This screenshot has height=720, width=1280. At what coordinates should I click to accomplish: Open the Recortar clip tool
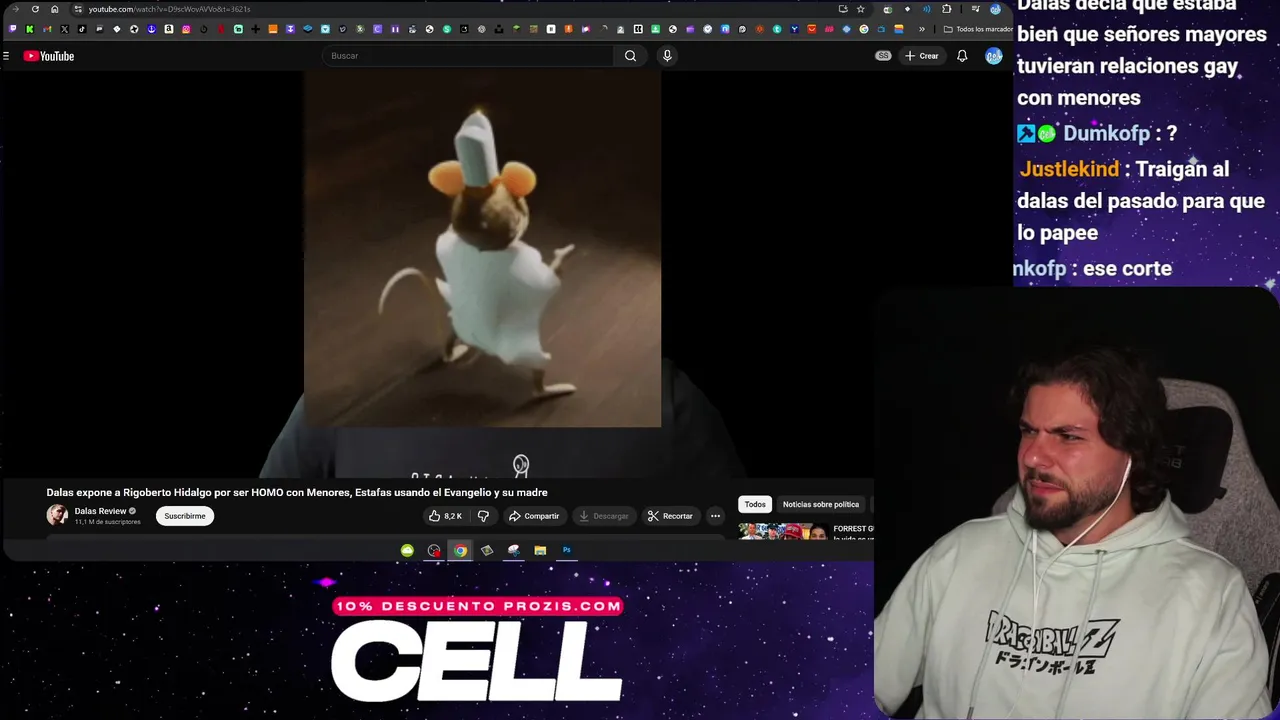[670, 516]
